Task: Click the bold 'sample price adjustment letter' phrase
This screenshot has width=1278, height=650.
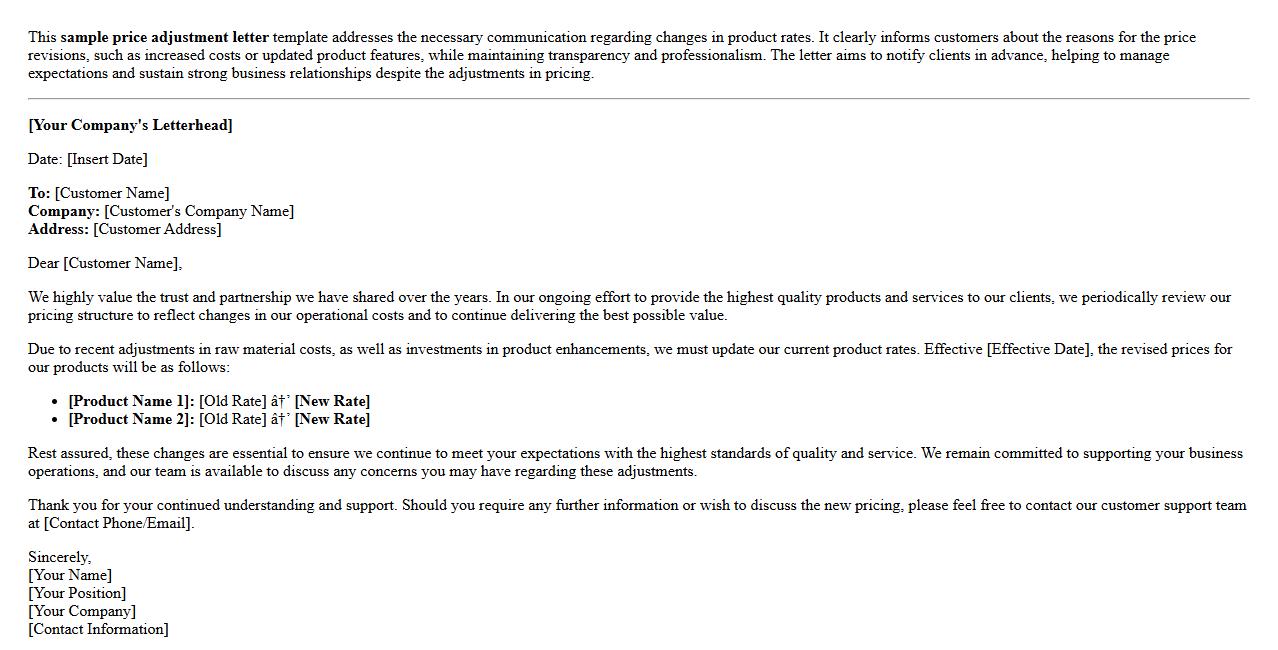Action: tap(165, 38)
